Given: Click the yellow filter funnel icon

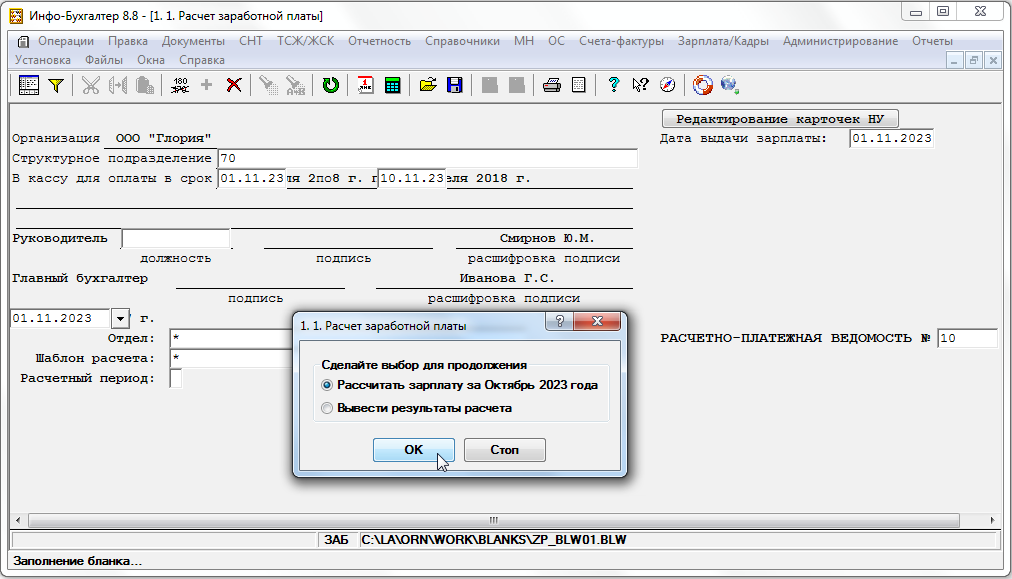Looking at the screenshot, I should (x=56, y=85).
